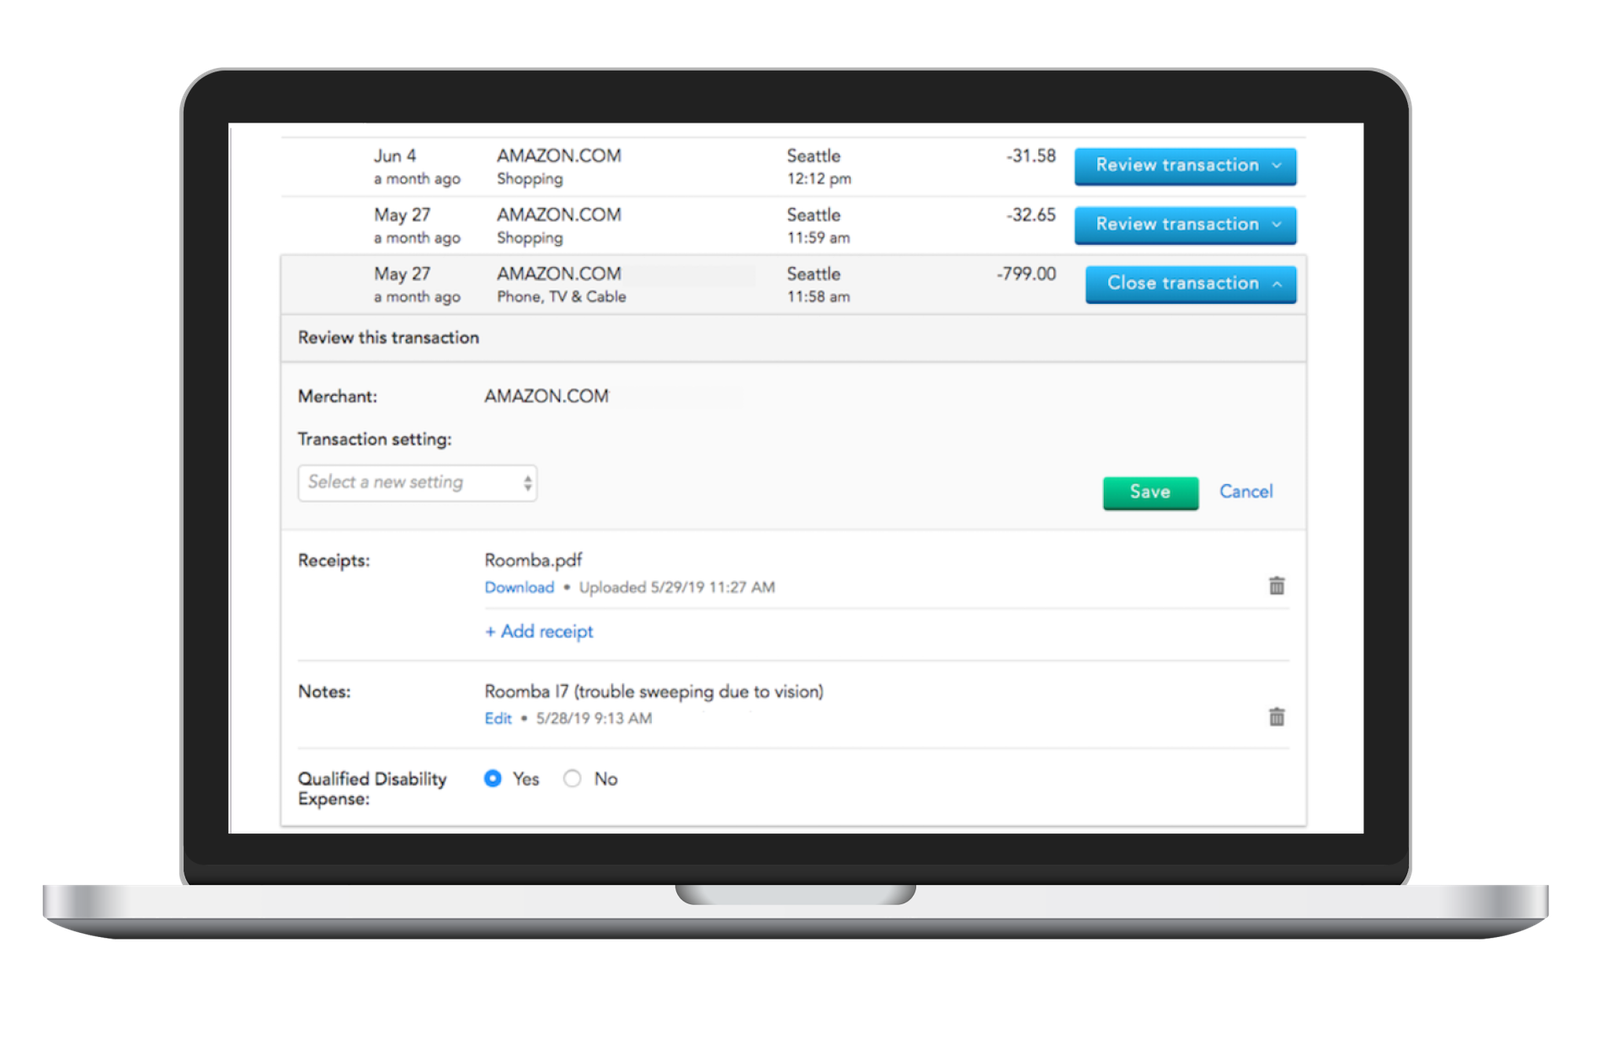The image size is (1600, 1043).
Task: Click the stepper arrows on the setting selector
Action: click(x=527, y=482)
